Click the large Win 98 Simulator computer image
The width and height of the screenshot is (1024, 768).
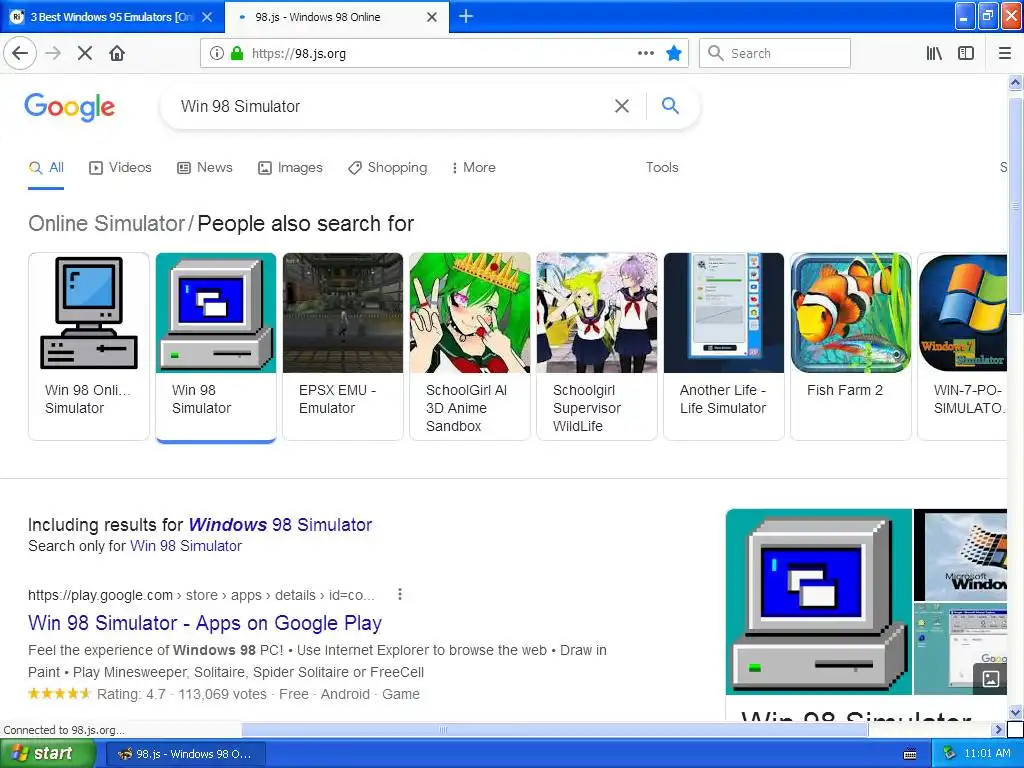[819, 602]
